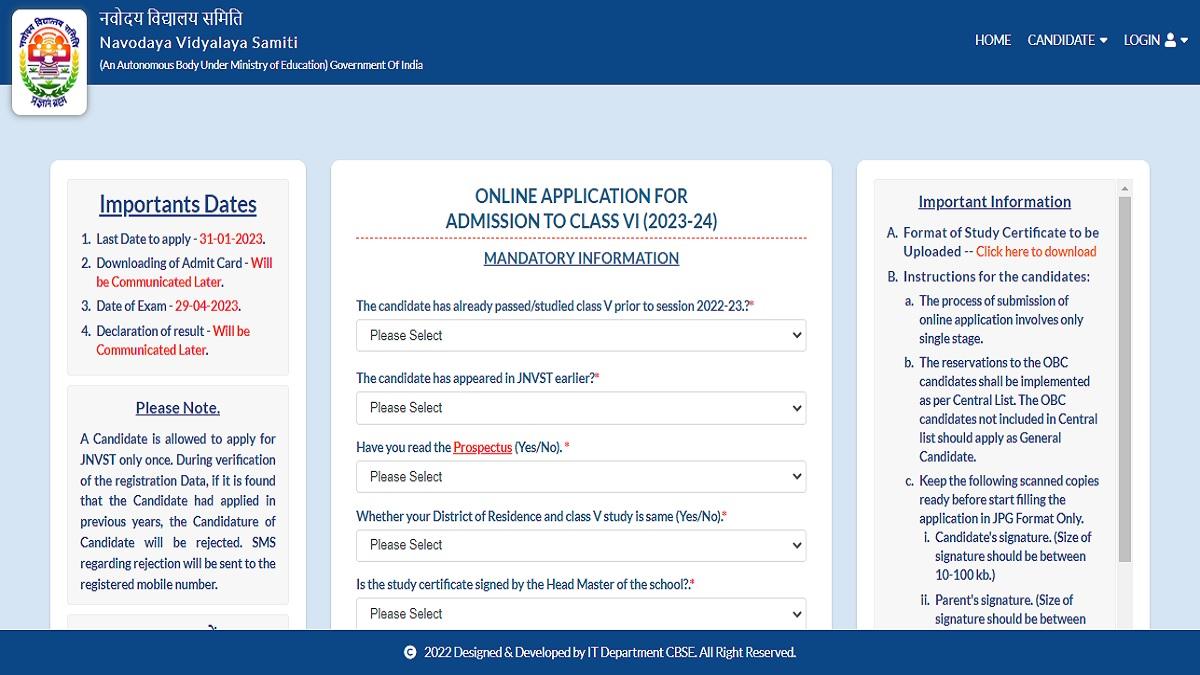Open the class V passed/studied dropdown
Image resolution: width=1200 pixels, height=675 pixels.
(x=581, y=335)
